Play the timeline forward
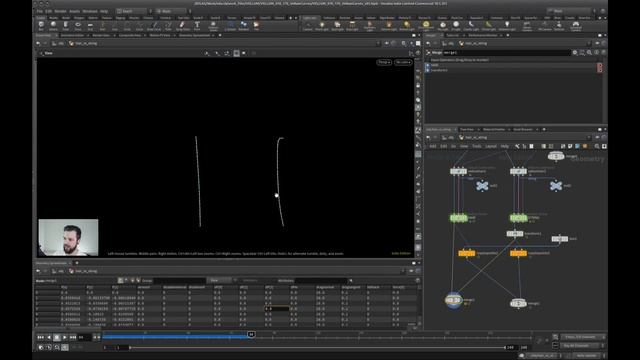 point(64,337)
